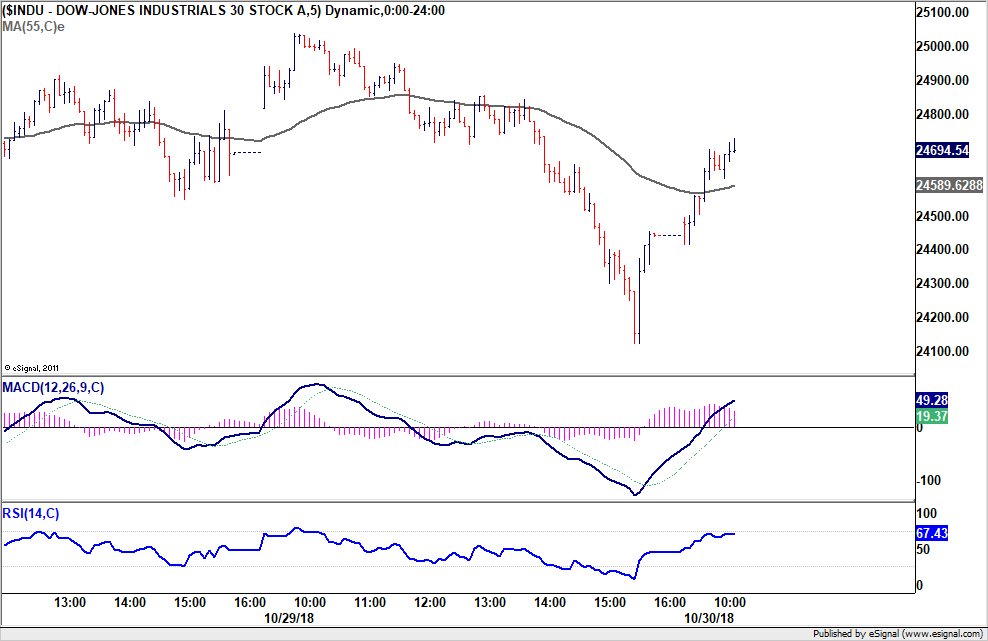
Task: Click the 10/29/18 date label
Action: pos(289,618)
